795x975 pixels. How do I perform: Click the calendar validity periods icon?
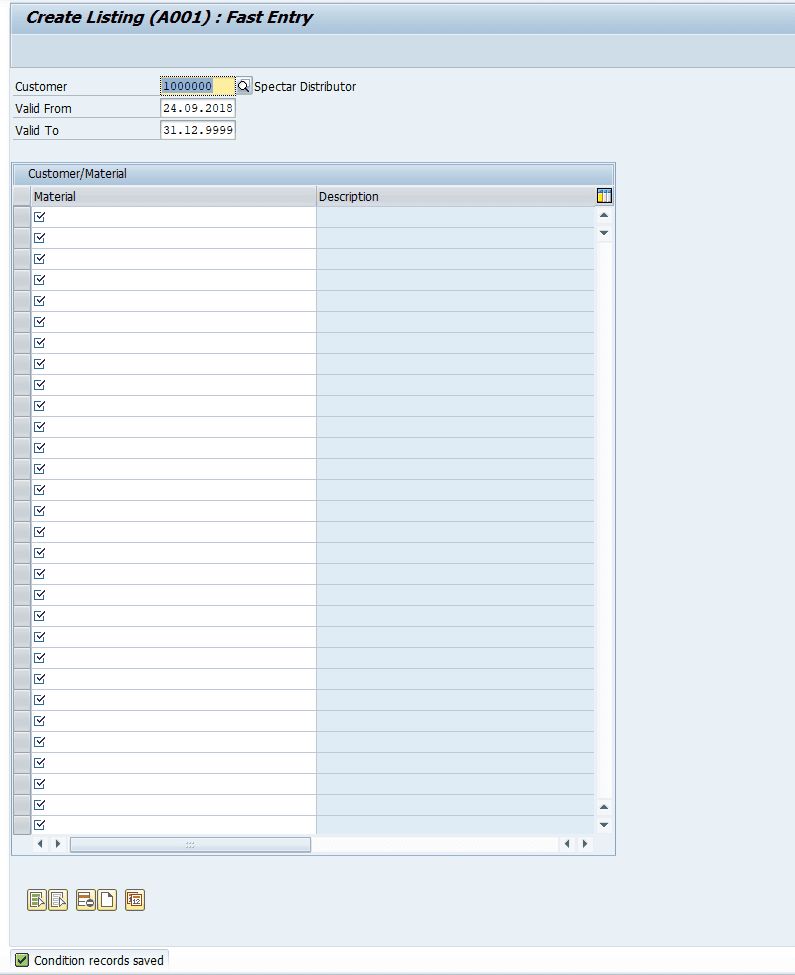tap(135, 900)
